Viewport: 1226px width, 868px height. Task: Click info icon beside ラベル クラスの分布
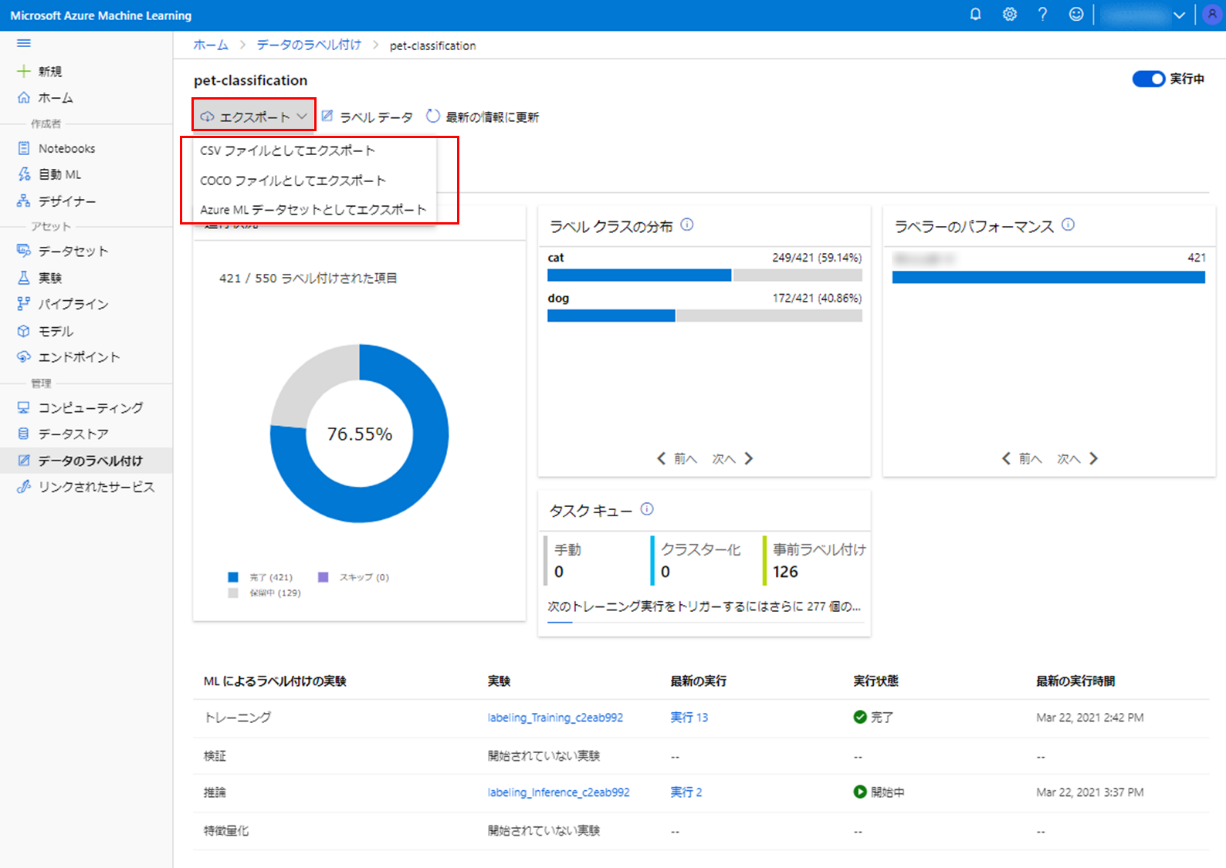tap(687, 225)
